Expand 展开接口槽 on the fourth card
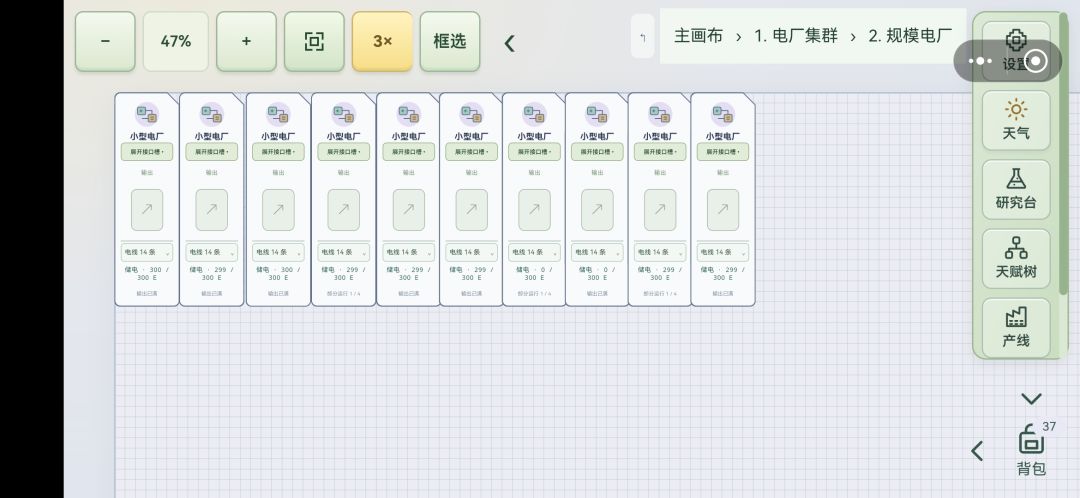 point(344,152)
